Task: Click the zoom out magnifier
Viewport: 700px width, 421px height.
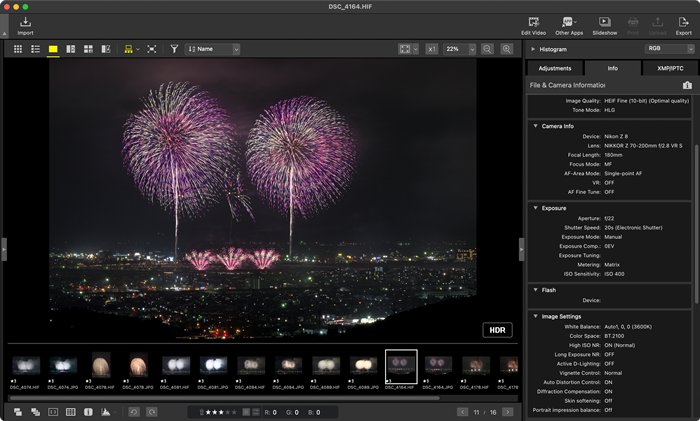Action: [x=487, y=48]
